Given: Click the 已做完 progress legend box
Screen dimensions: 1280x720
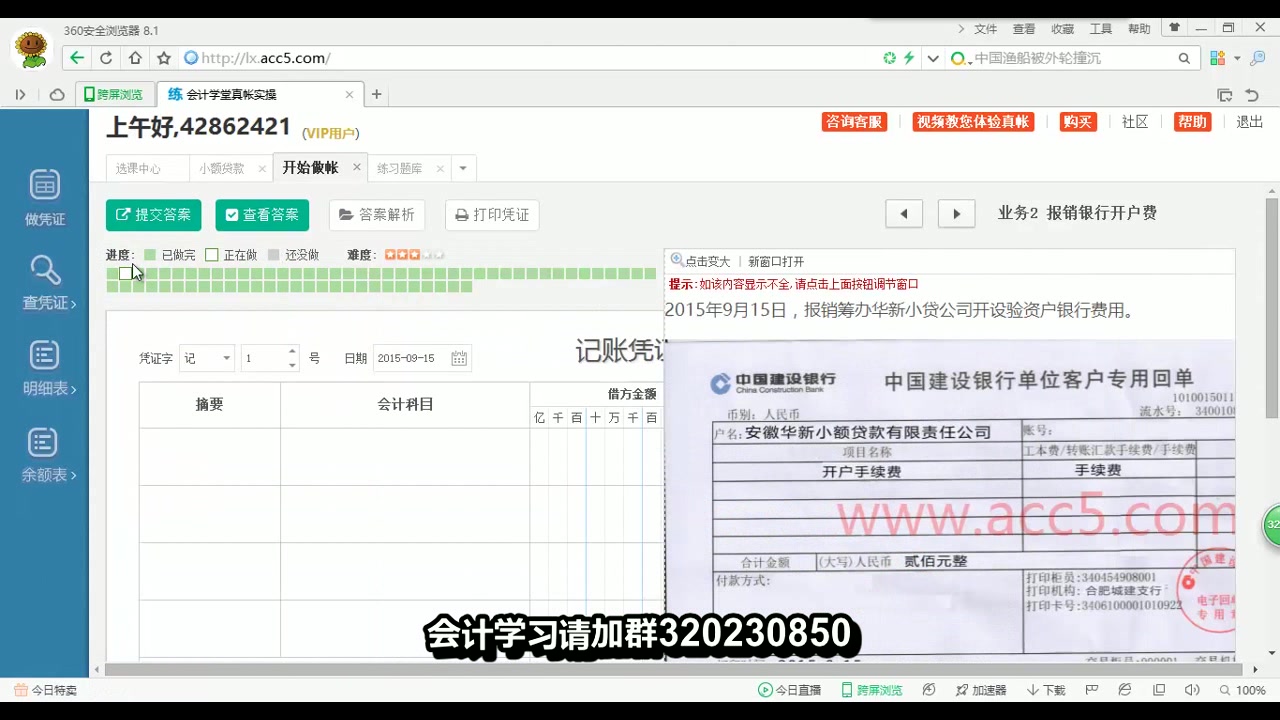Looking at the screenshot, I should pos(150,255).
